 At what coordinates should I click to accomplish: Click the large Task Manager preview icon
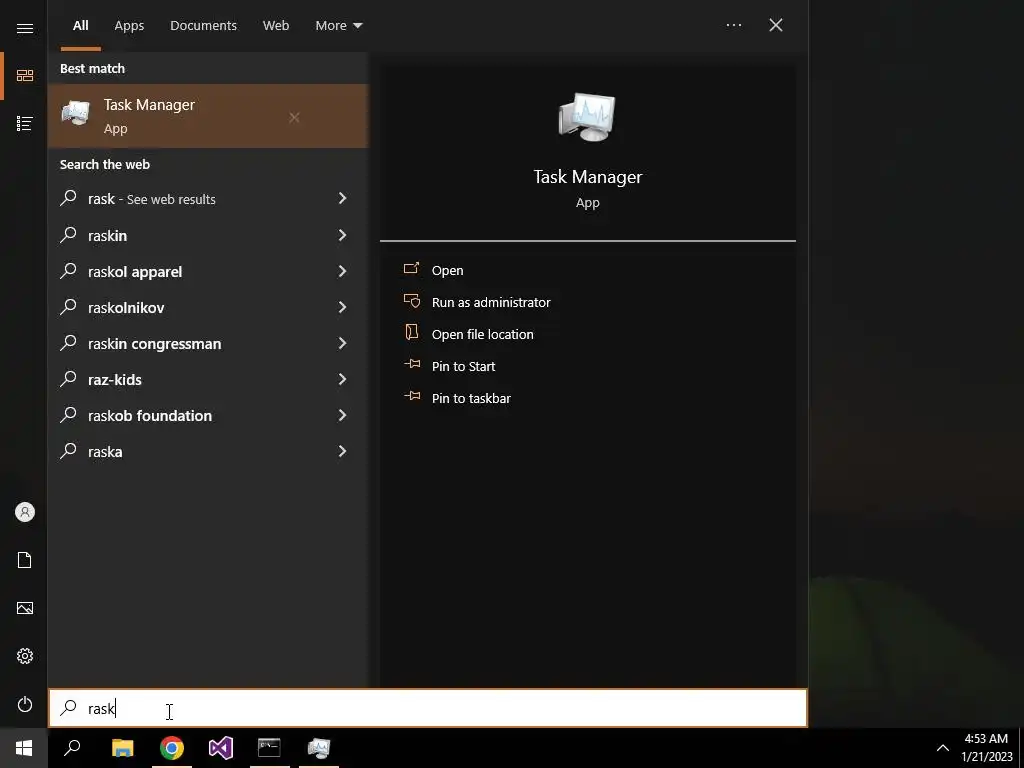click(587, 118)
